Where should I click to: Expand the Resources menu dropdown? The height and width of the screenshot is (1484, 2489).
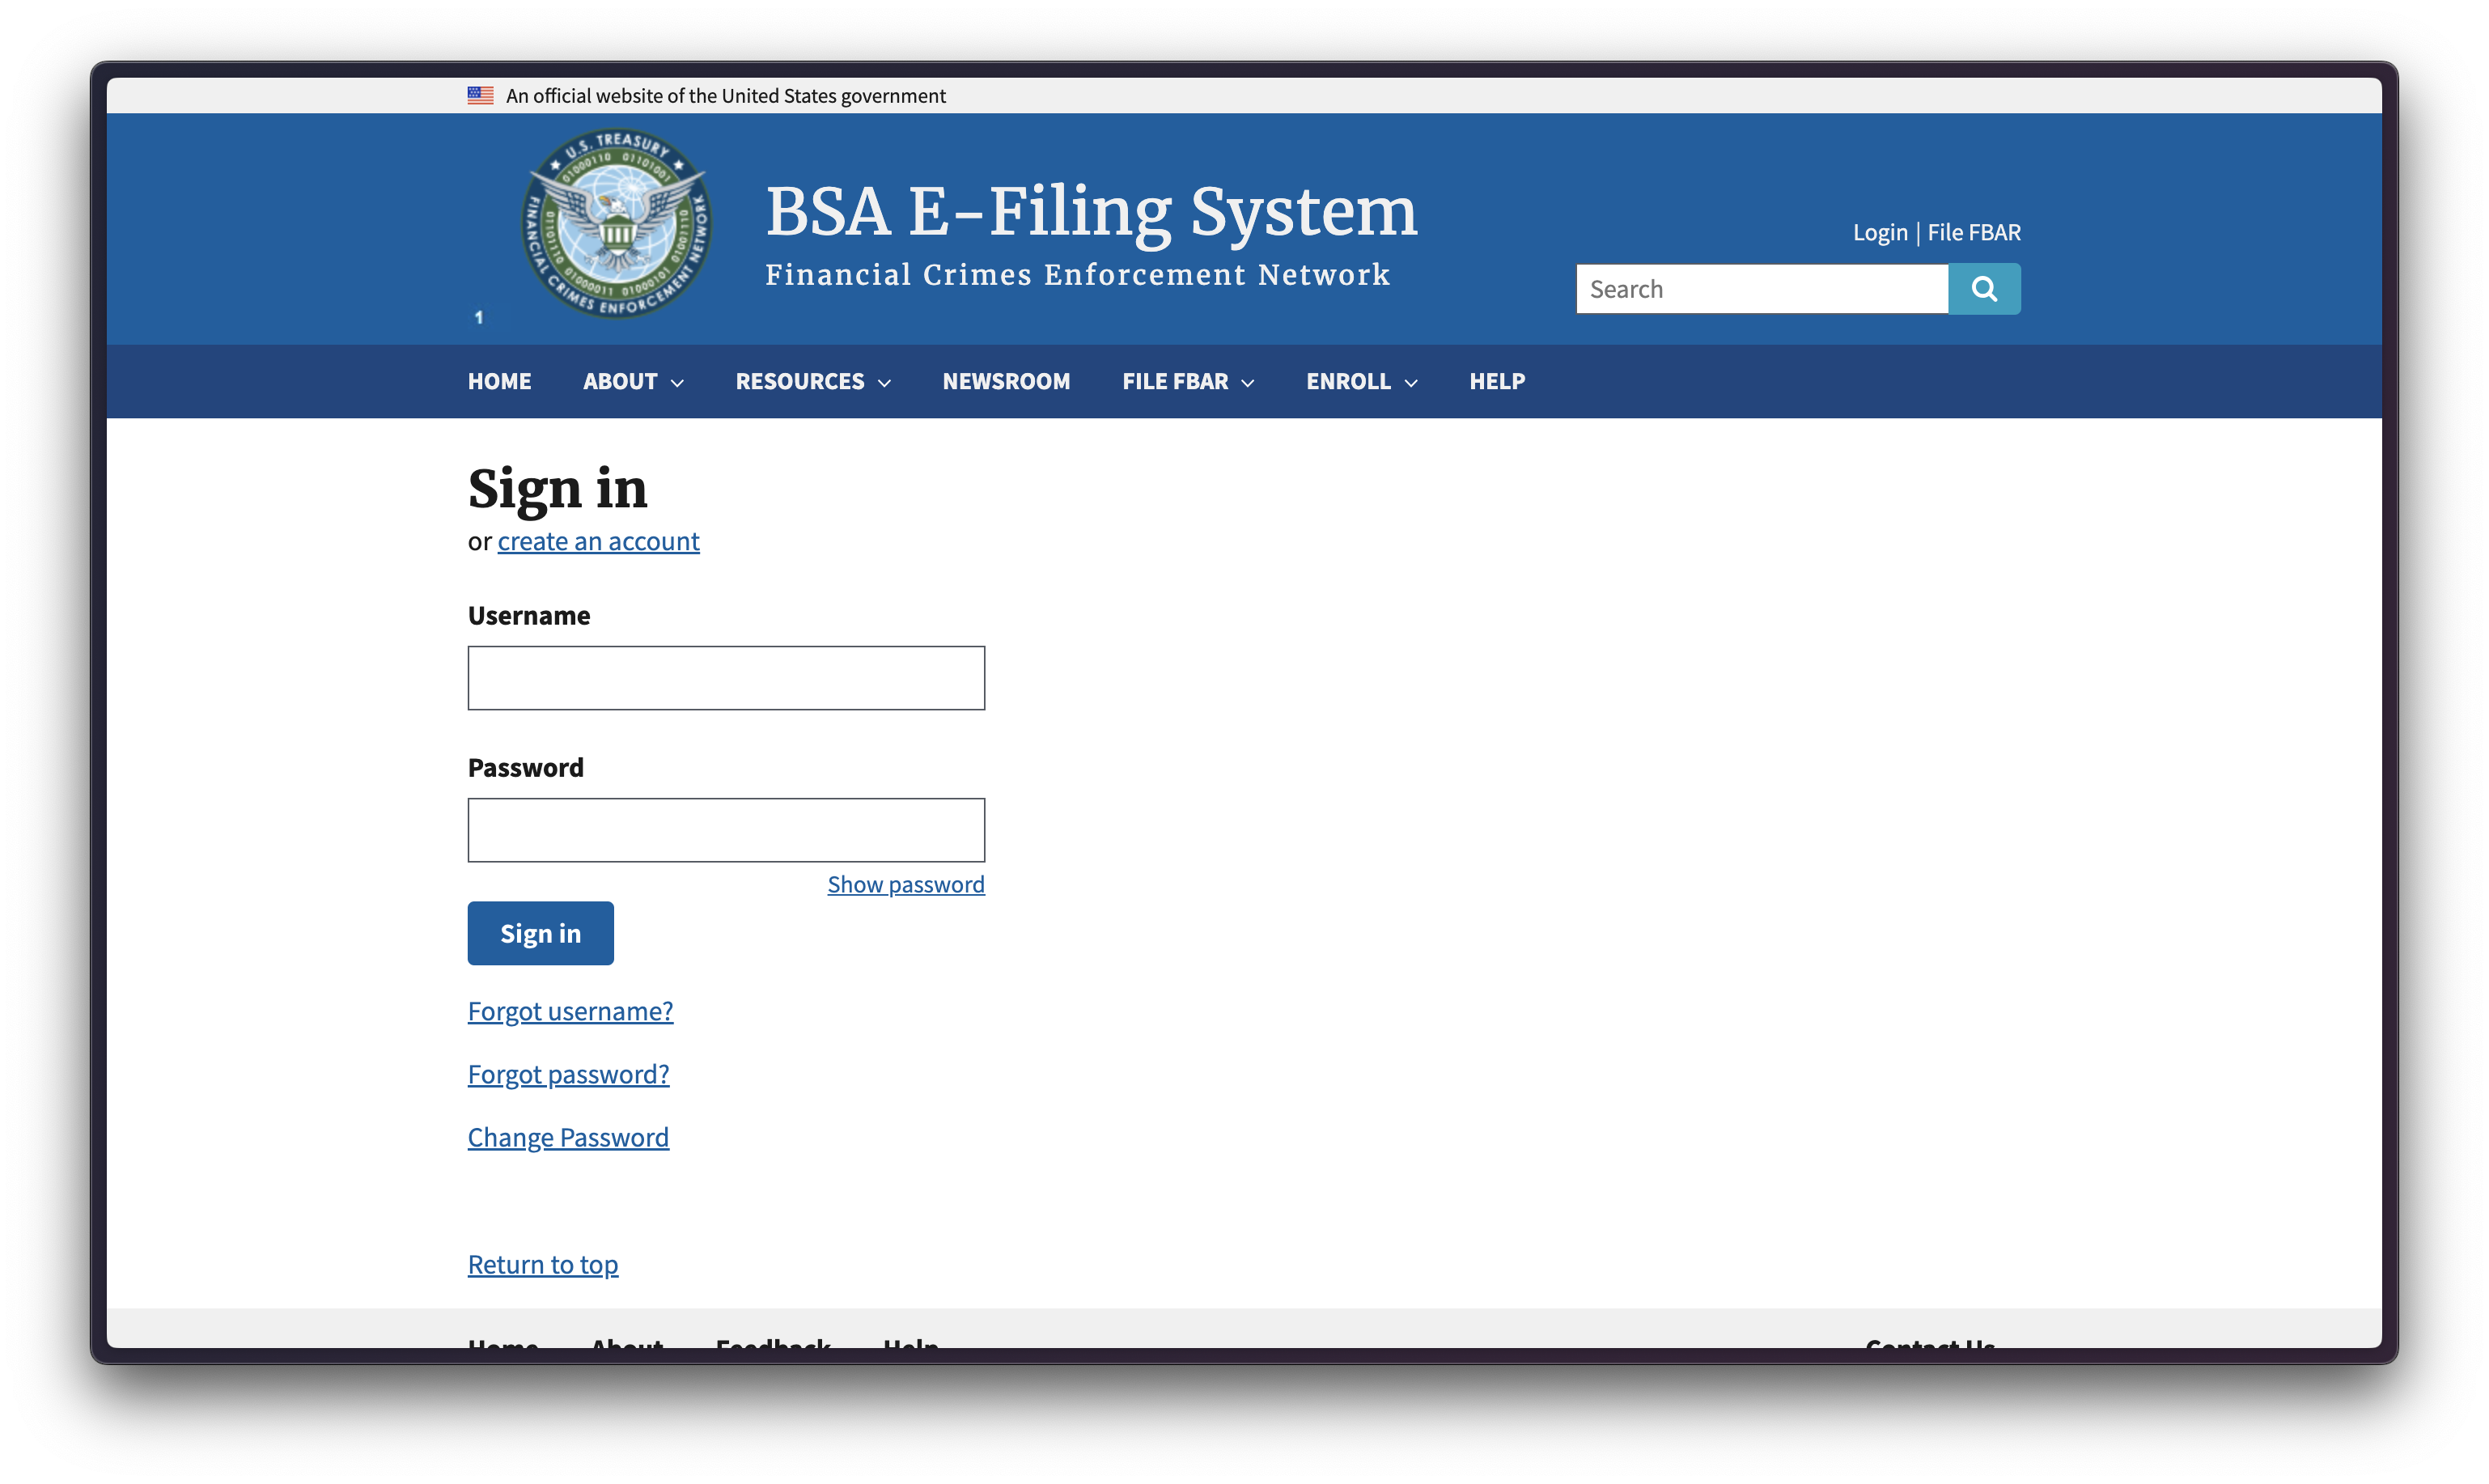(x=812, y=382)
